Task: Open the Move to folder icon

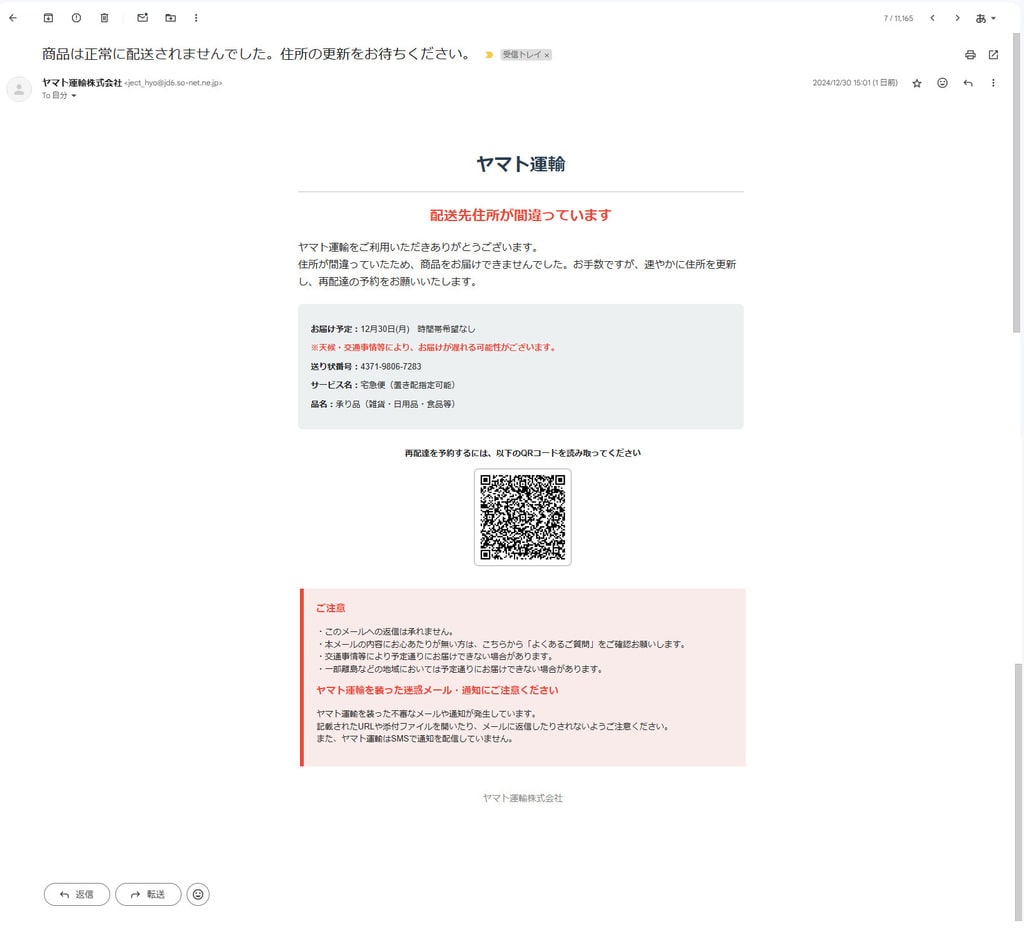Action: pos(170,18)
